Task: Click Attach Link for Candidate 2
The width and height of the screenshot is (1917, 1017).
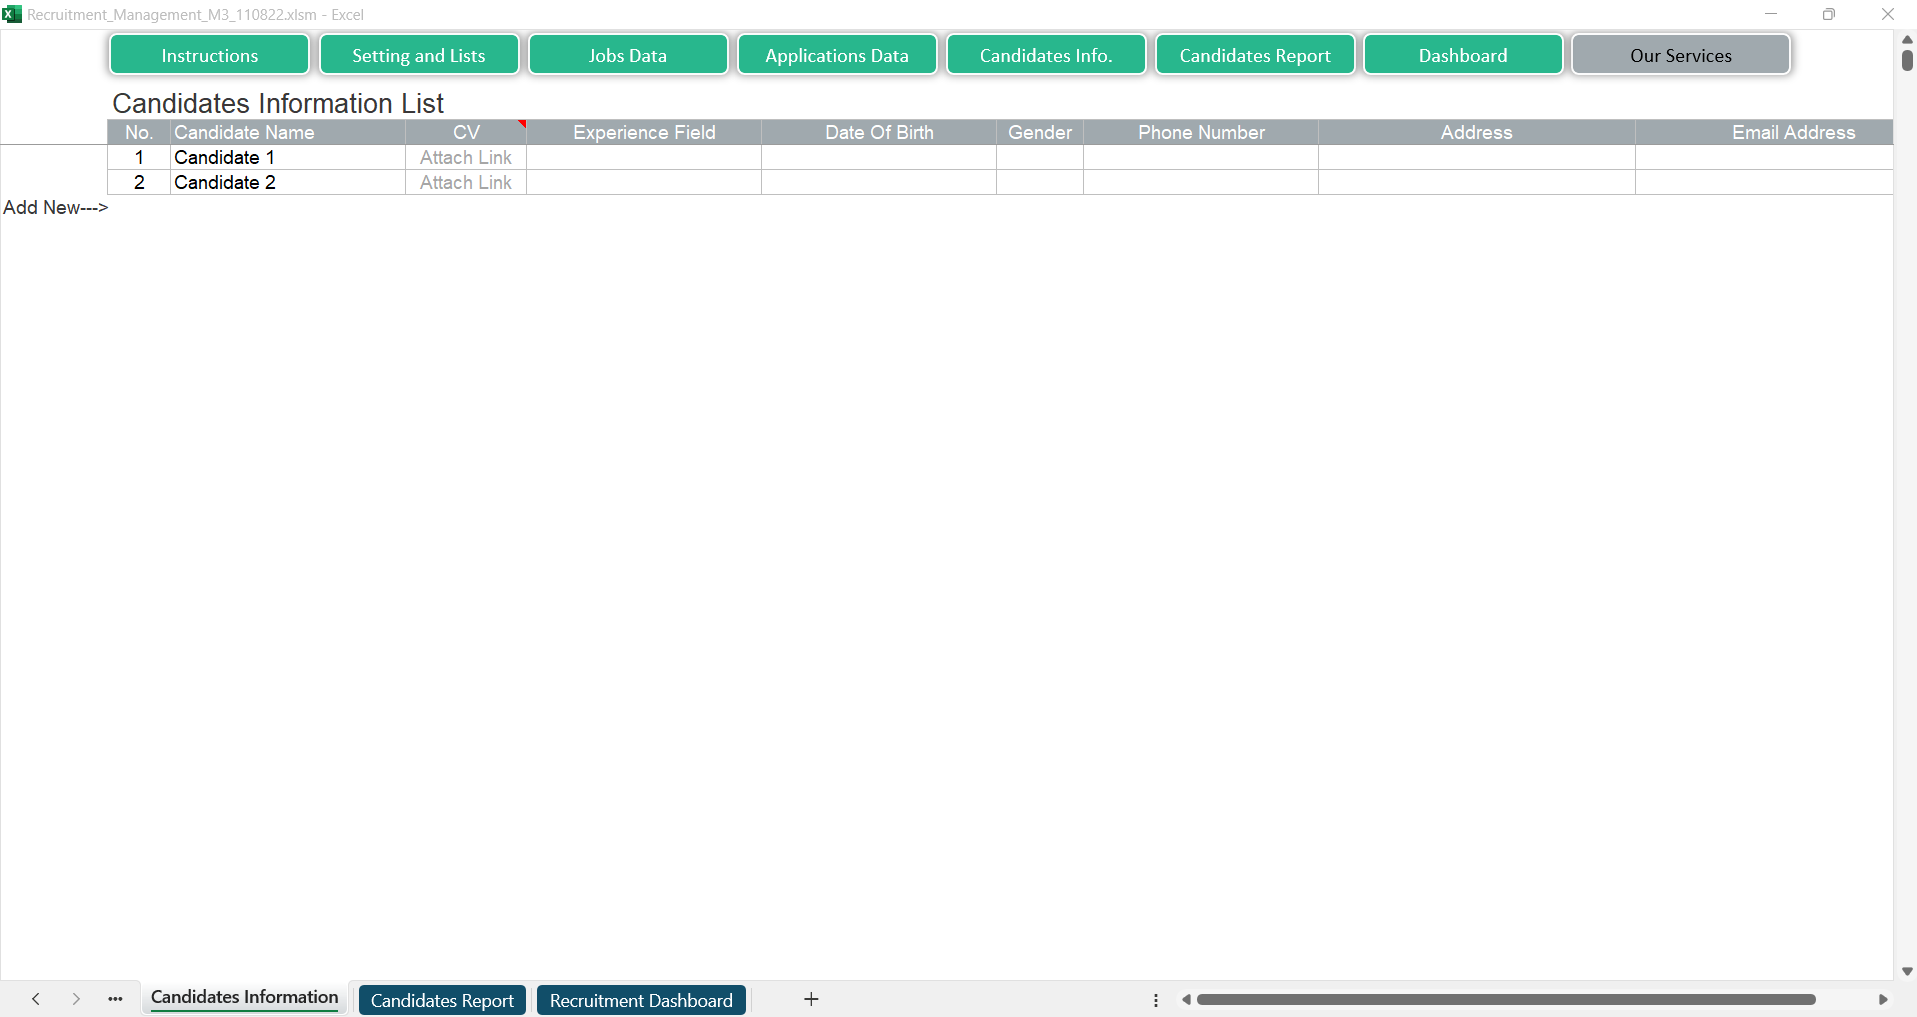Action: click(x=465, y=183)
